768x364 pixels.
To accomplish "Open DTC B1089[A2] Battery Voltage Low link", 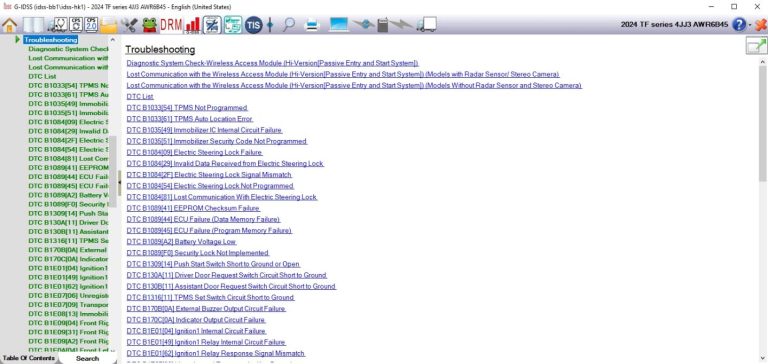I will (x=182, y=242).
